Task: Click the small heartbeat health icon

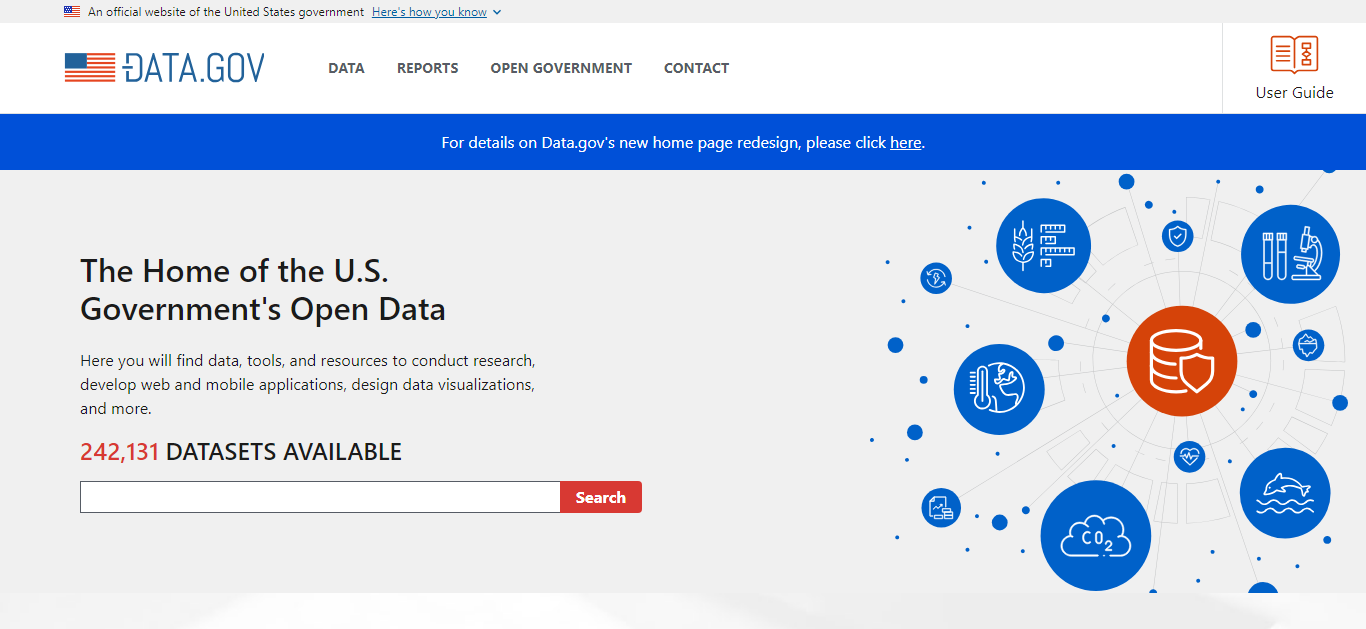Action: 1189,457
